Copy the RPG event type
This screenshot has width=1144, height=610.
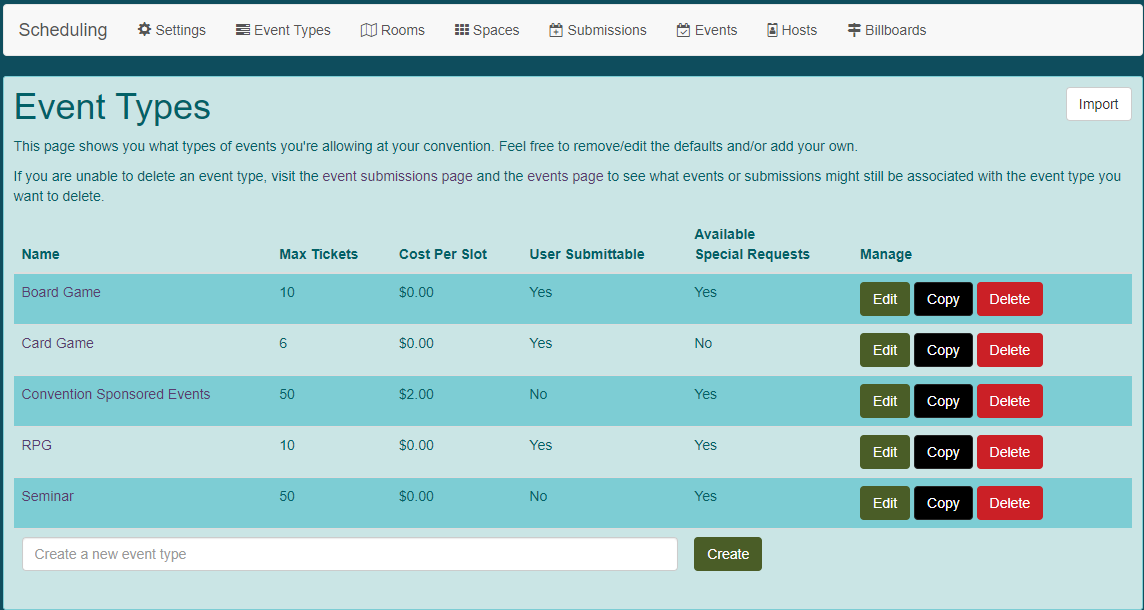[x=943, y=452]
